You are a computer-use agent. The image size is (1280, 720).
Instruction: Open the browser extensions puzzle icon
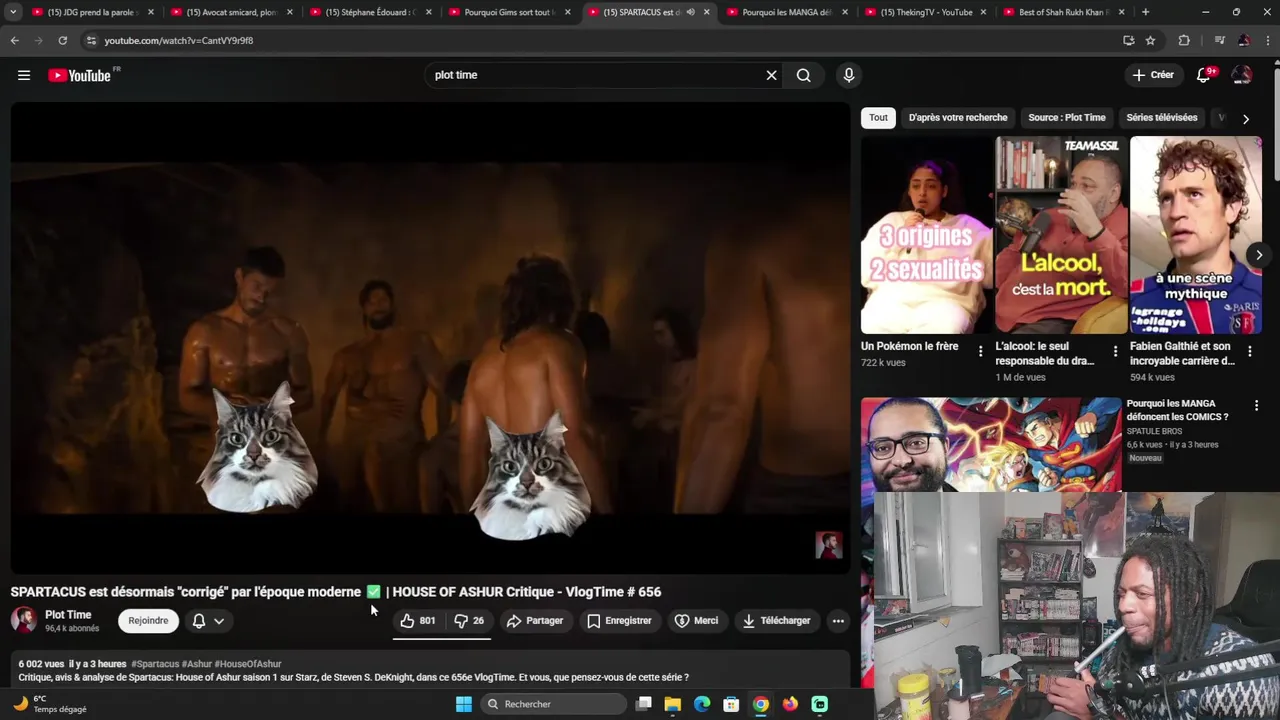1184,40
